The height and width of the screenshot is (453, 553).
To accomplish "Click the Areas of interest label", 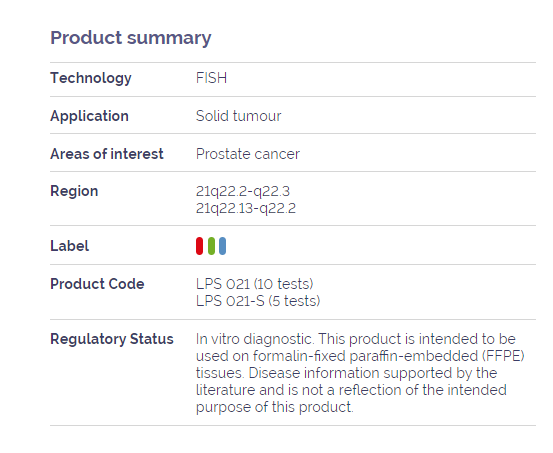I will point(107,154).
